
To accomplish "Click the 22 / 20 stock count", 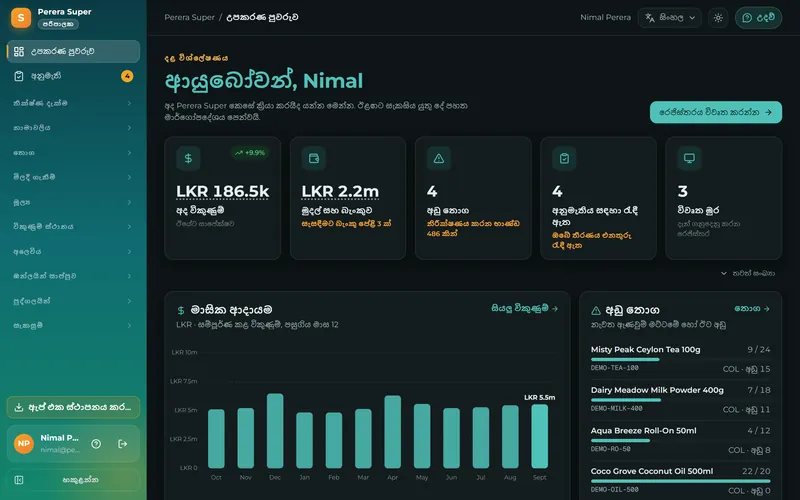I will pyautogui.click(x=756, y=471).
